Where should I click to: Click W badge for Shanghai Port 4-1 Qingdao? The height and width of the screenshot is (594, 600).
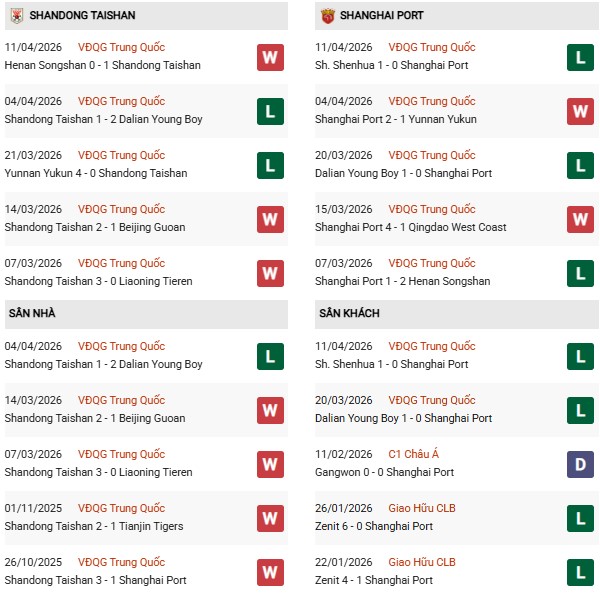pyautogui.click(x=581, y=219)
